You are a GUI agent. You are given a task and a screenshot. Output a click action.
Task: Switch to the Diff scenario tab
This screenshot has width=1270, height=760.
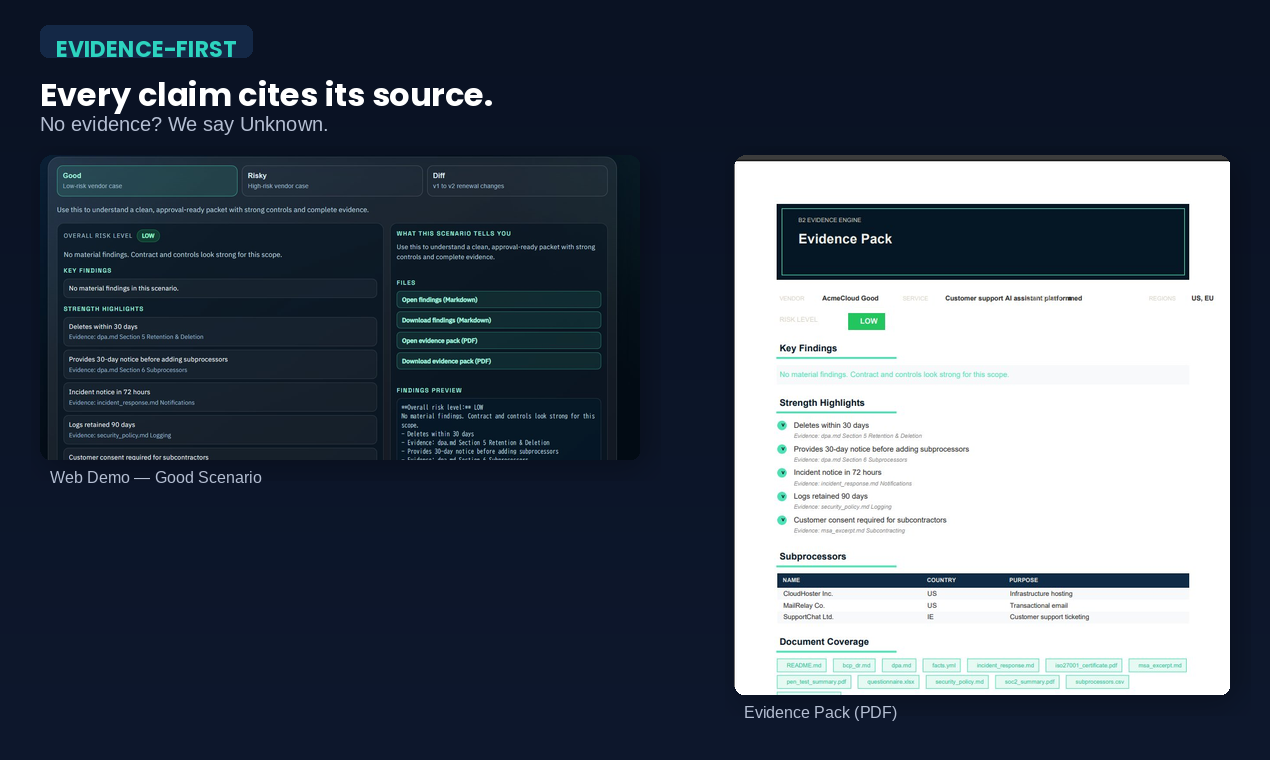[x=516, y=180]
